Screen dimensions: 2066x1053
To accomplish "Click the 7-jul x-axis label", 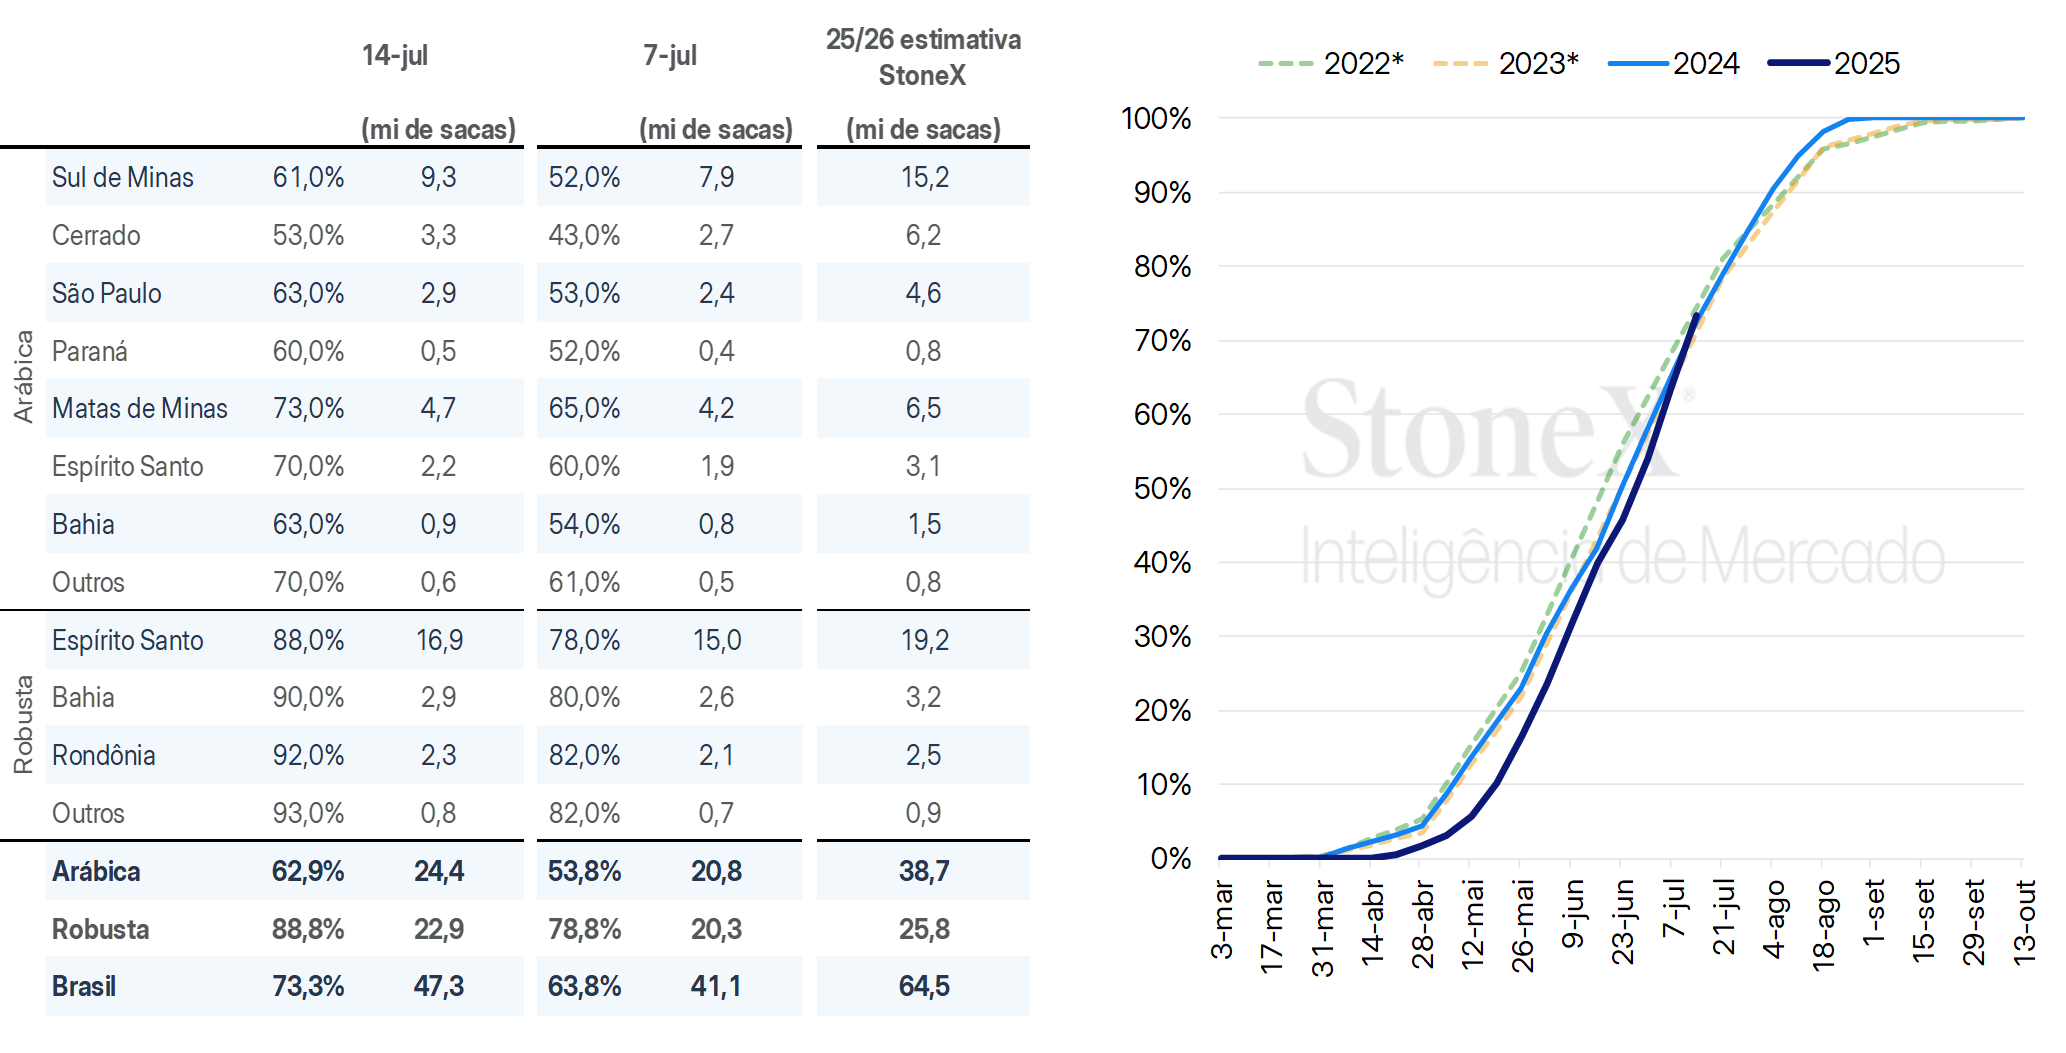I will 1672,908.
